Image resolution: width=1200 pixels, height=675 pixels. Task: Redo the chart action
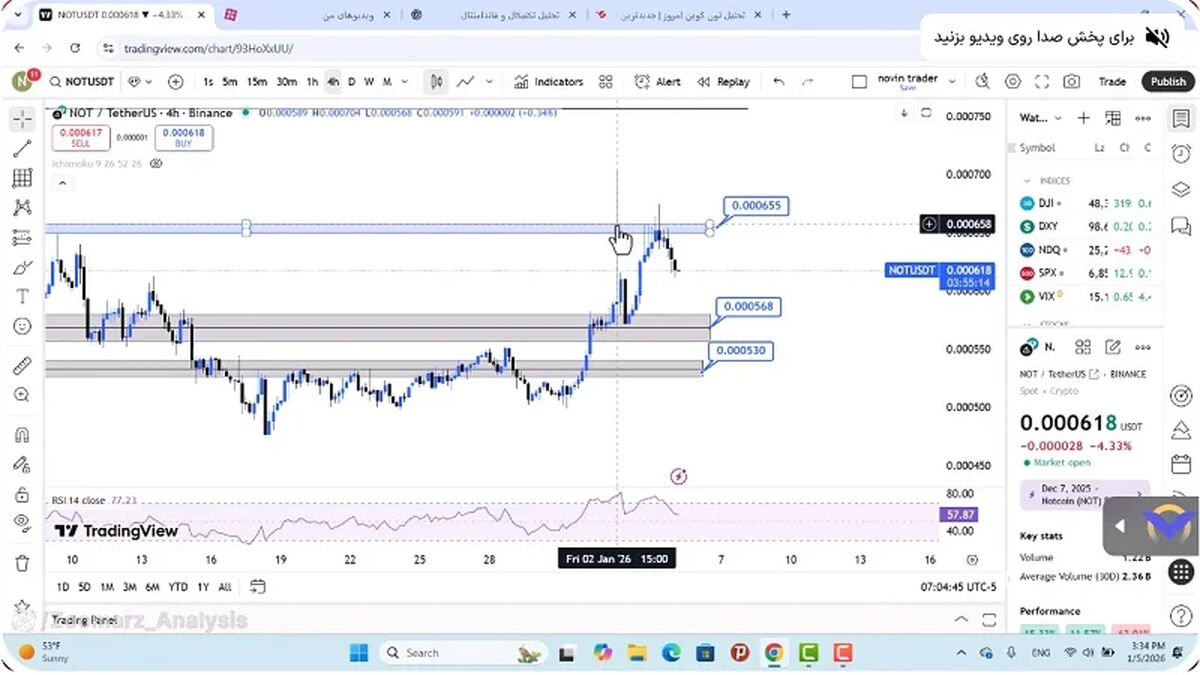point(808,82)
